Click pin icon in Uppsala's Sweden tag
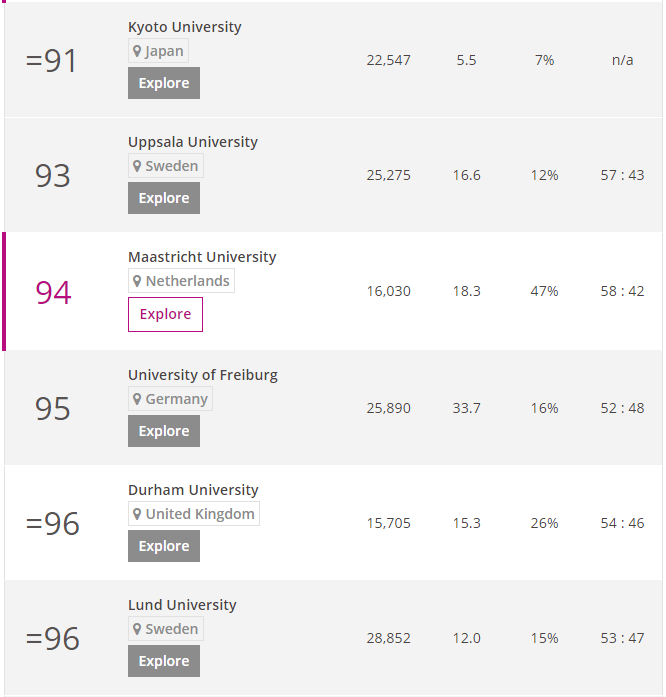This screenshot has height=697, width=666. [x=137, y=166]
